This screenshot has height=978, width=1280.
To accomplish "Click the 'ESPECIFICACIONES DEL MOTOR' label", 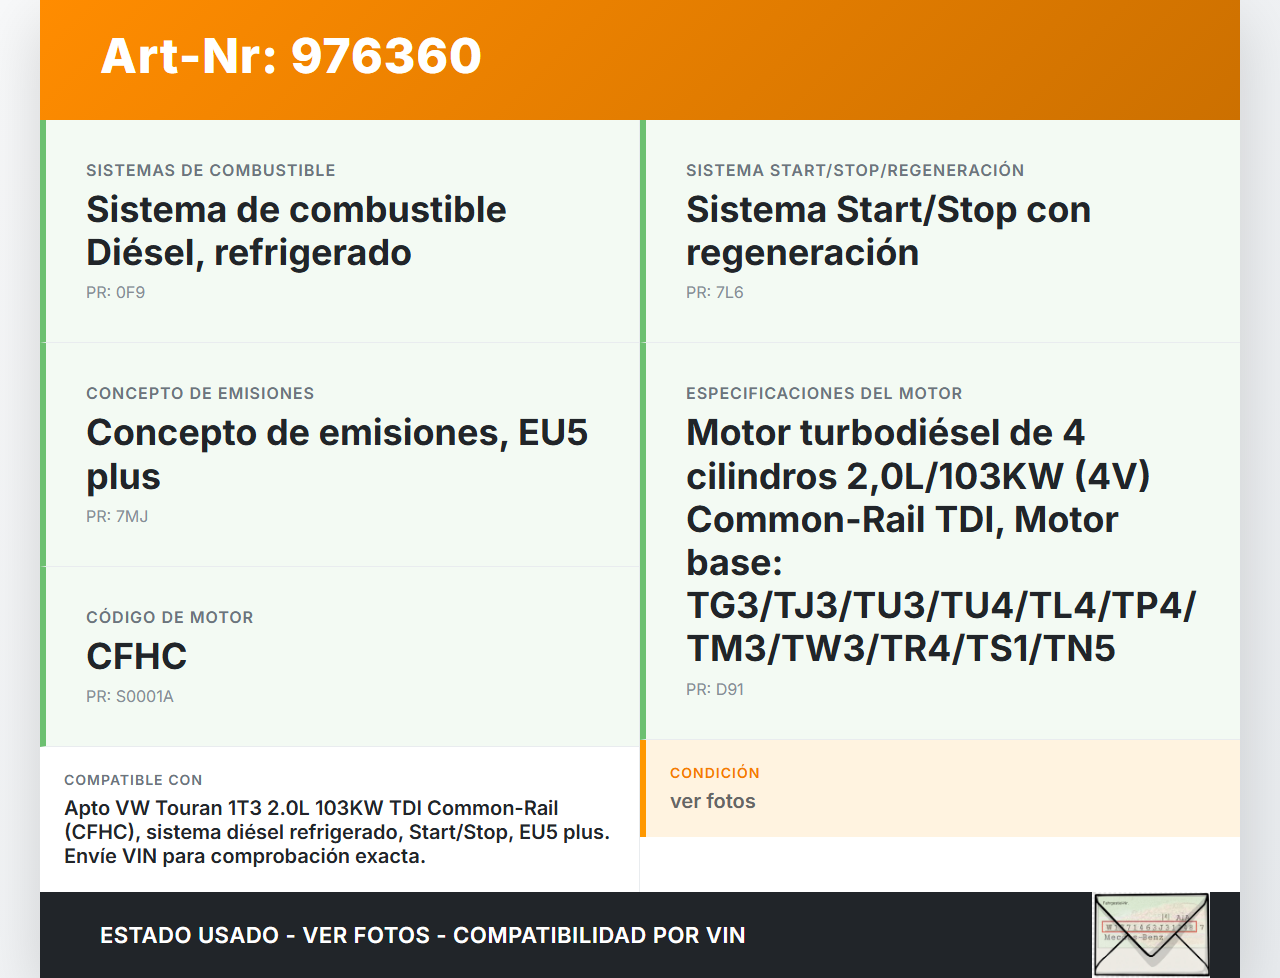I will tap(824, 394).
